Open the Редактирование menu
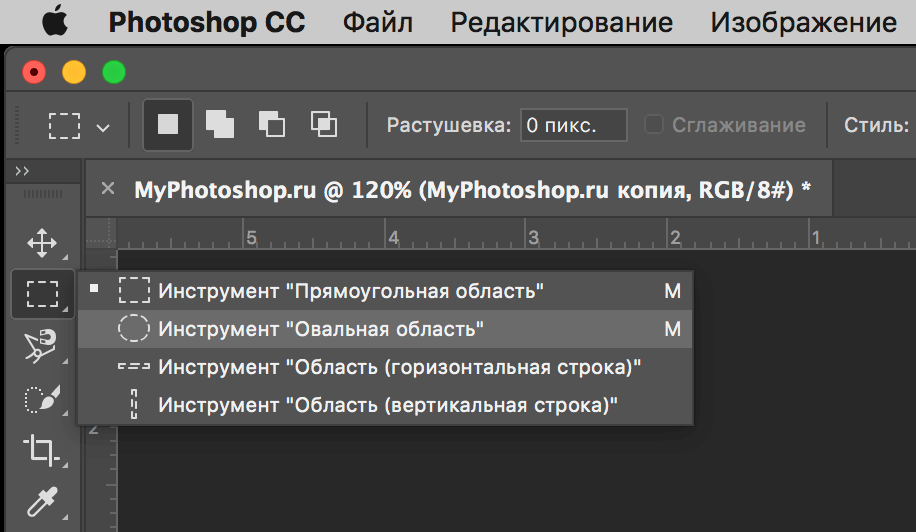 tap(561, 22)
